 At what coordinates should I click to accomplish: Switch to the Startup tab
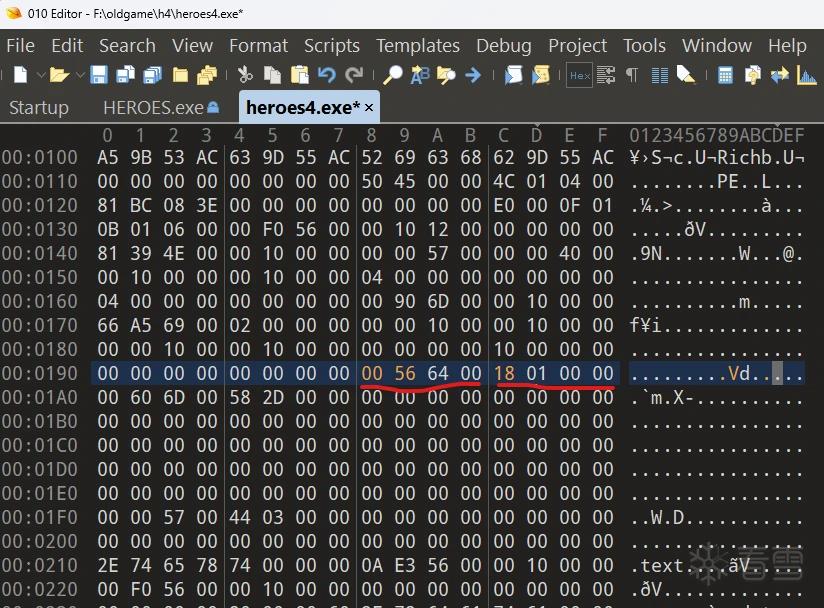[x=39, y=108]
